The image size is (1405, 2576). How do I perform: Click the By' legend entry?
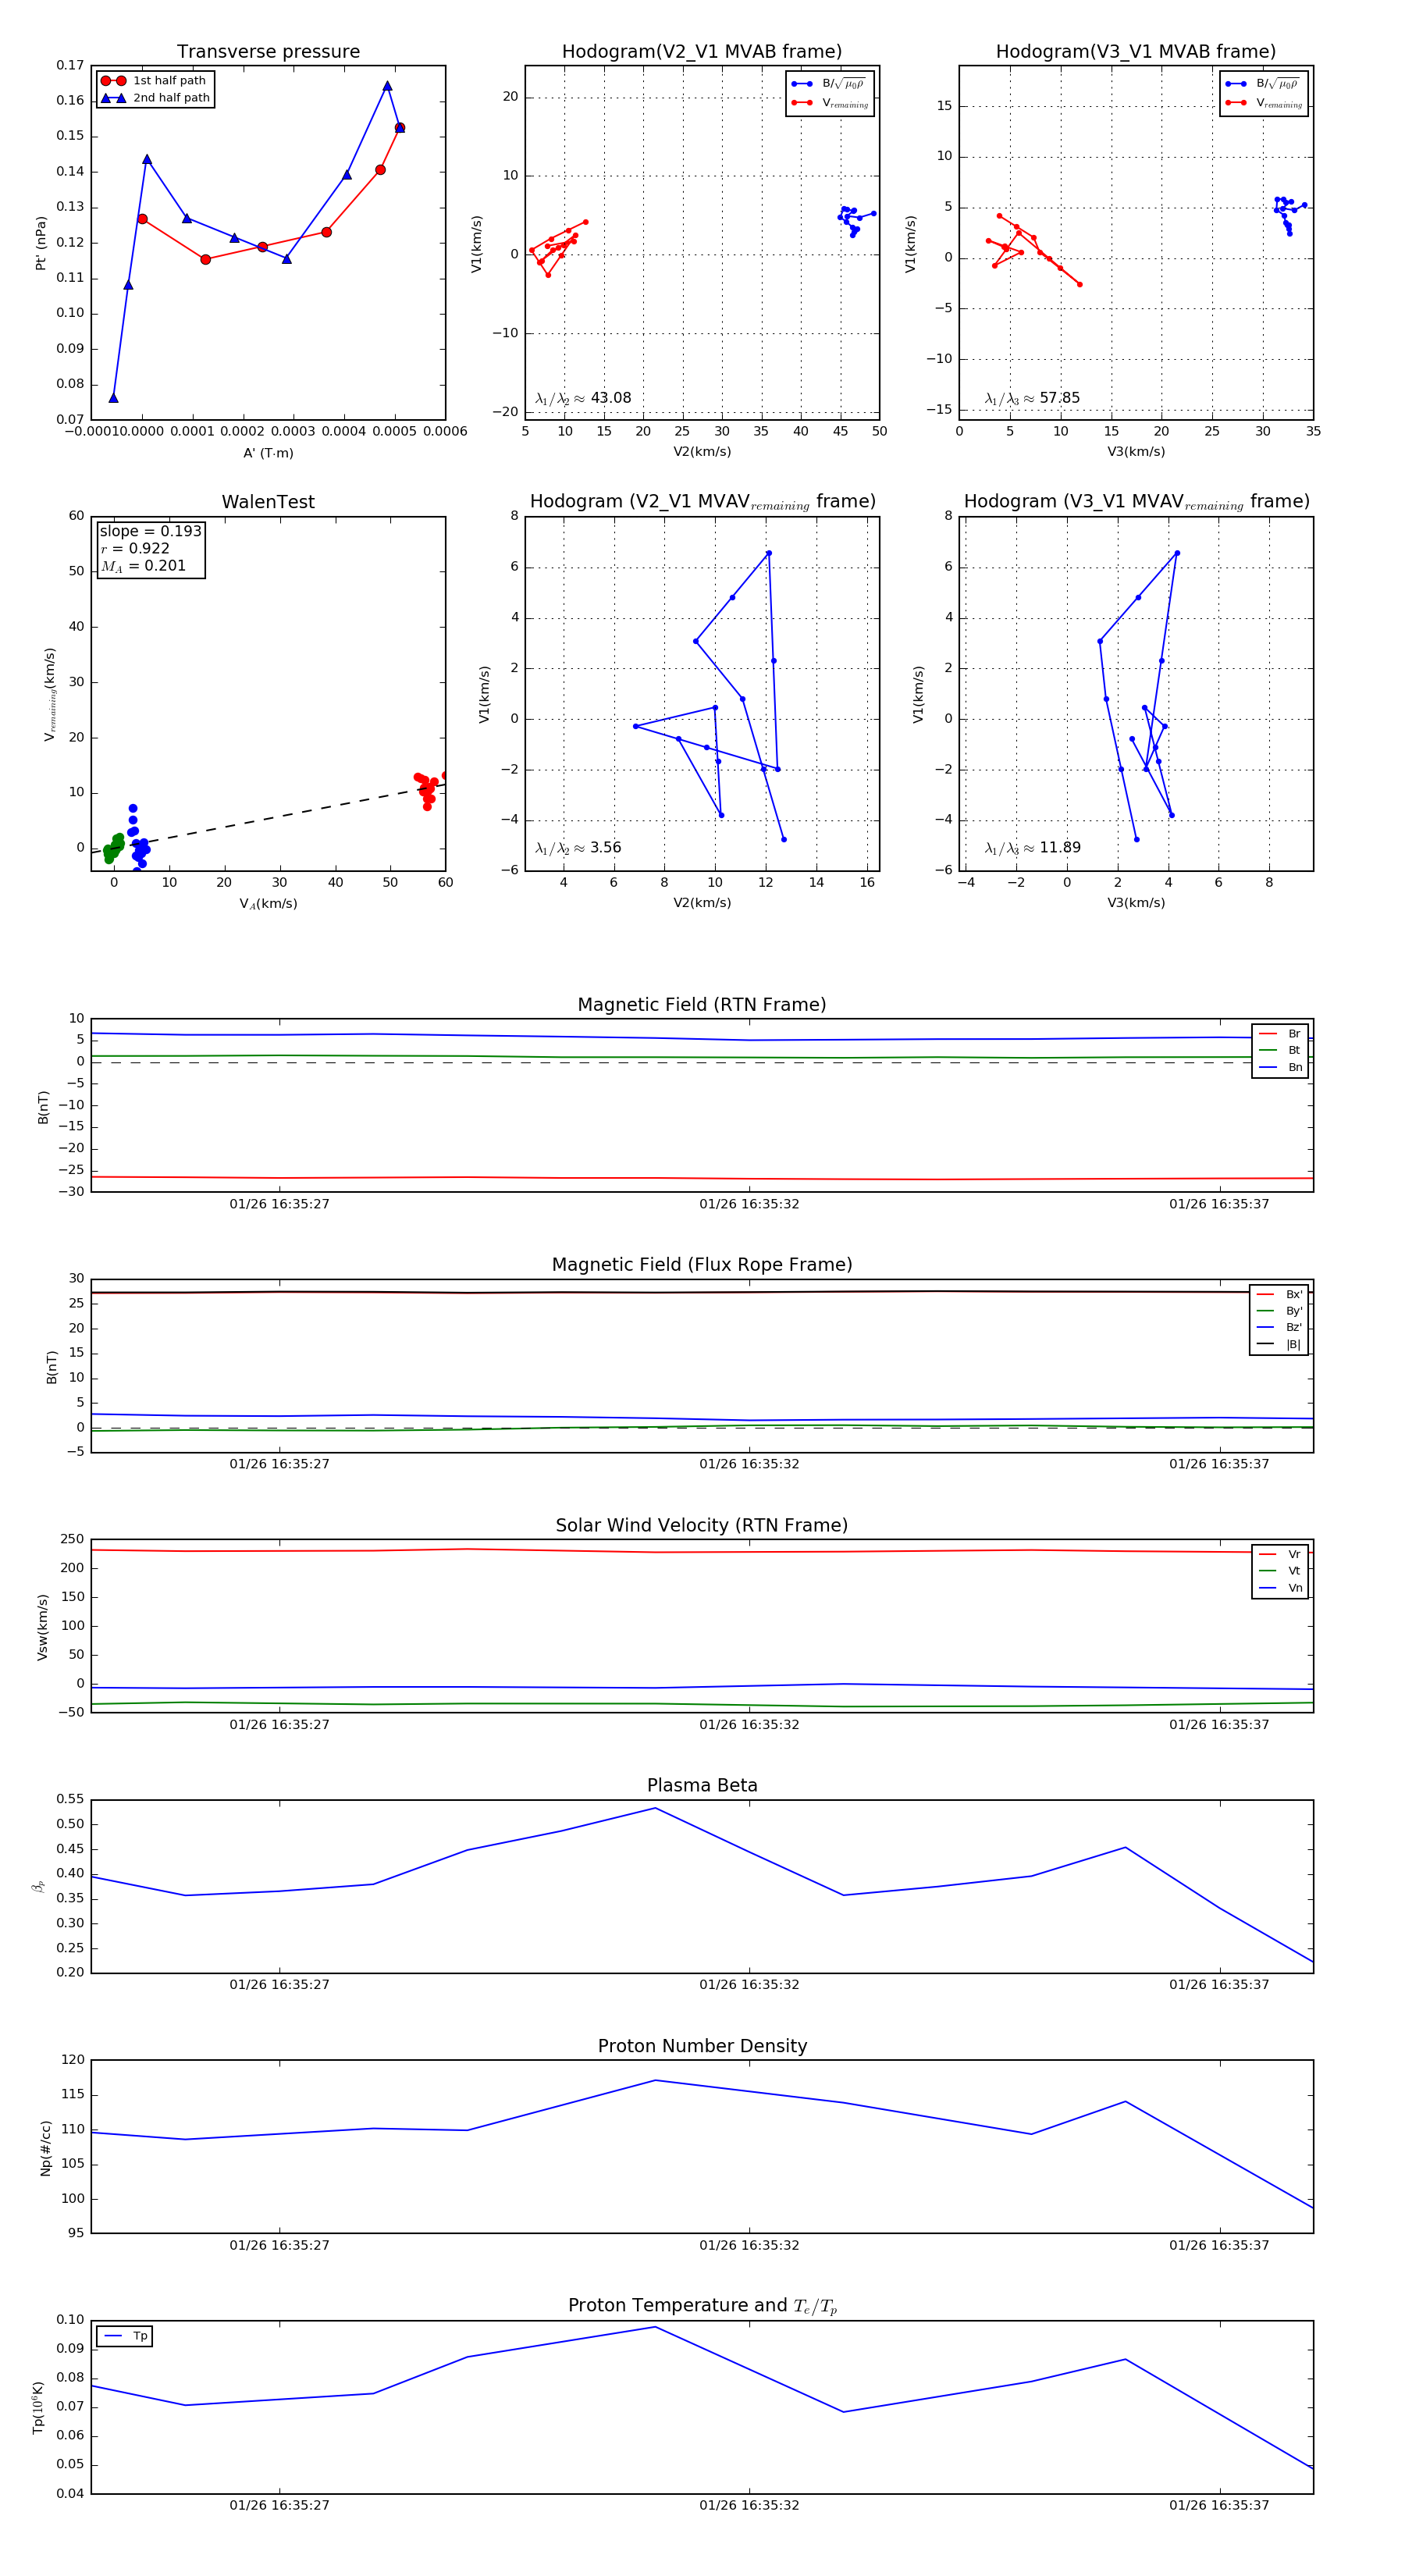1279,1311
